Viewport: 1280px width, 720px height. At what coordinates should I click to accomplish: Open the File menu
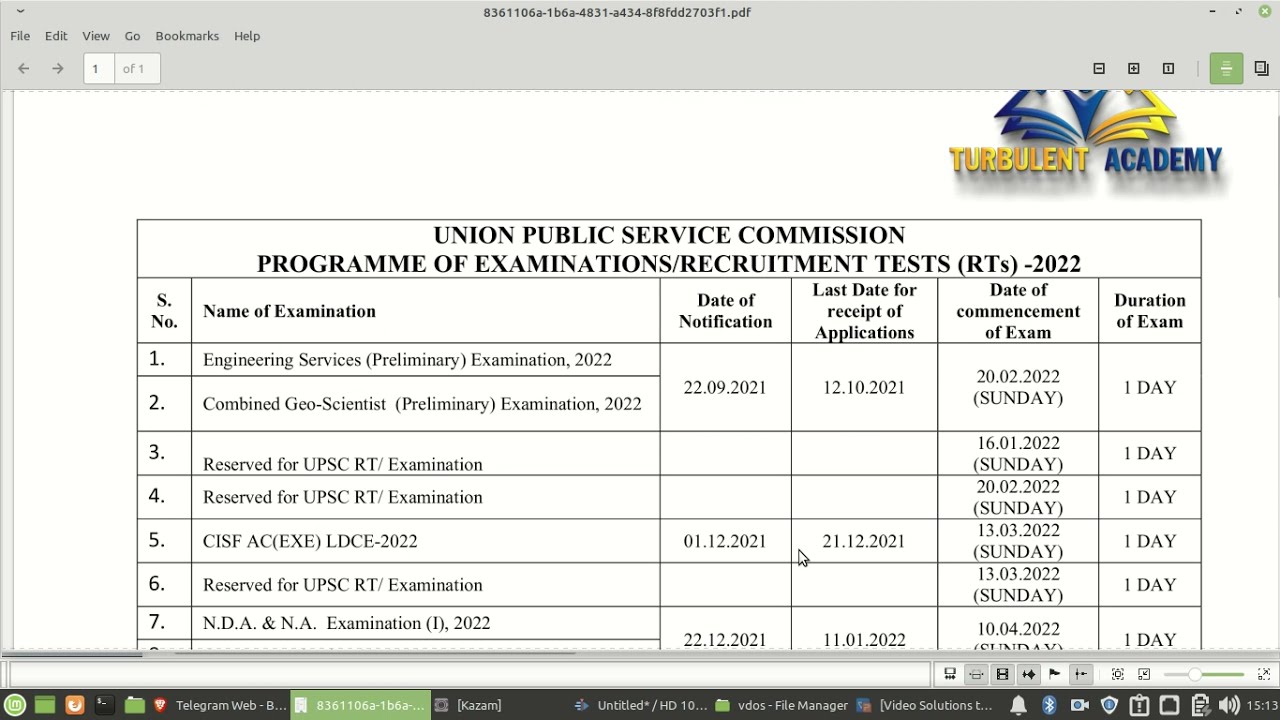click(x=20, y=36)
